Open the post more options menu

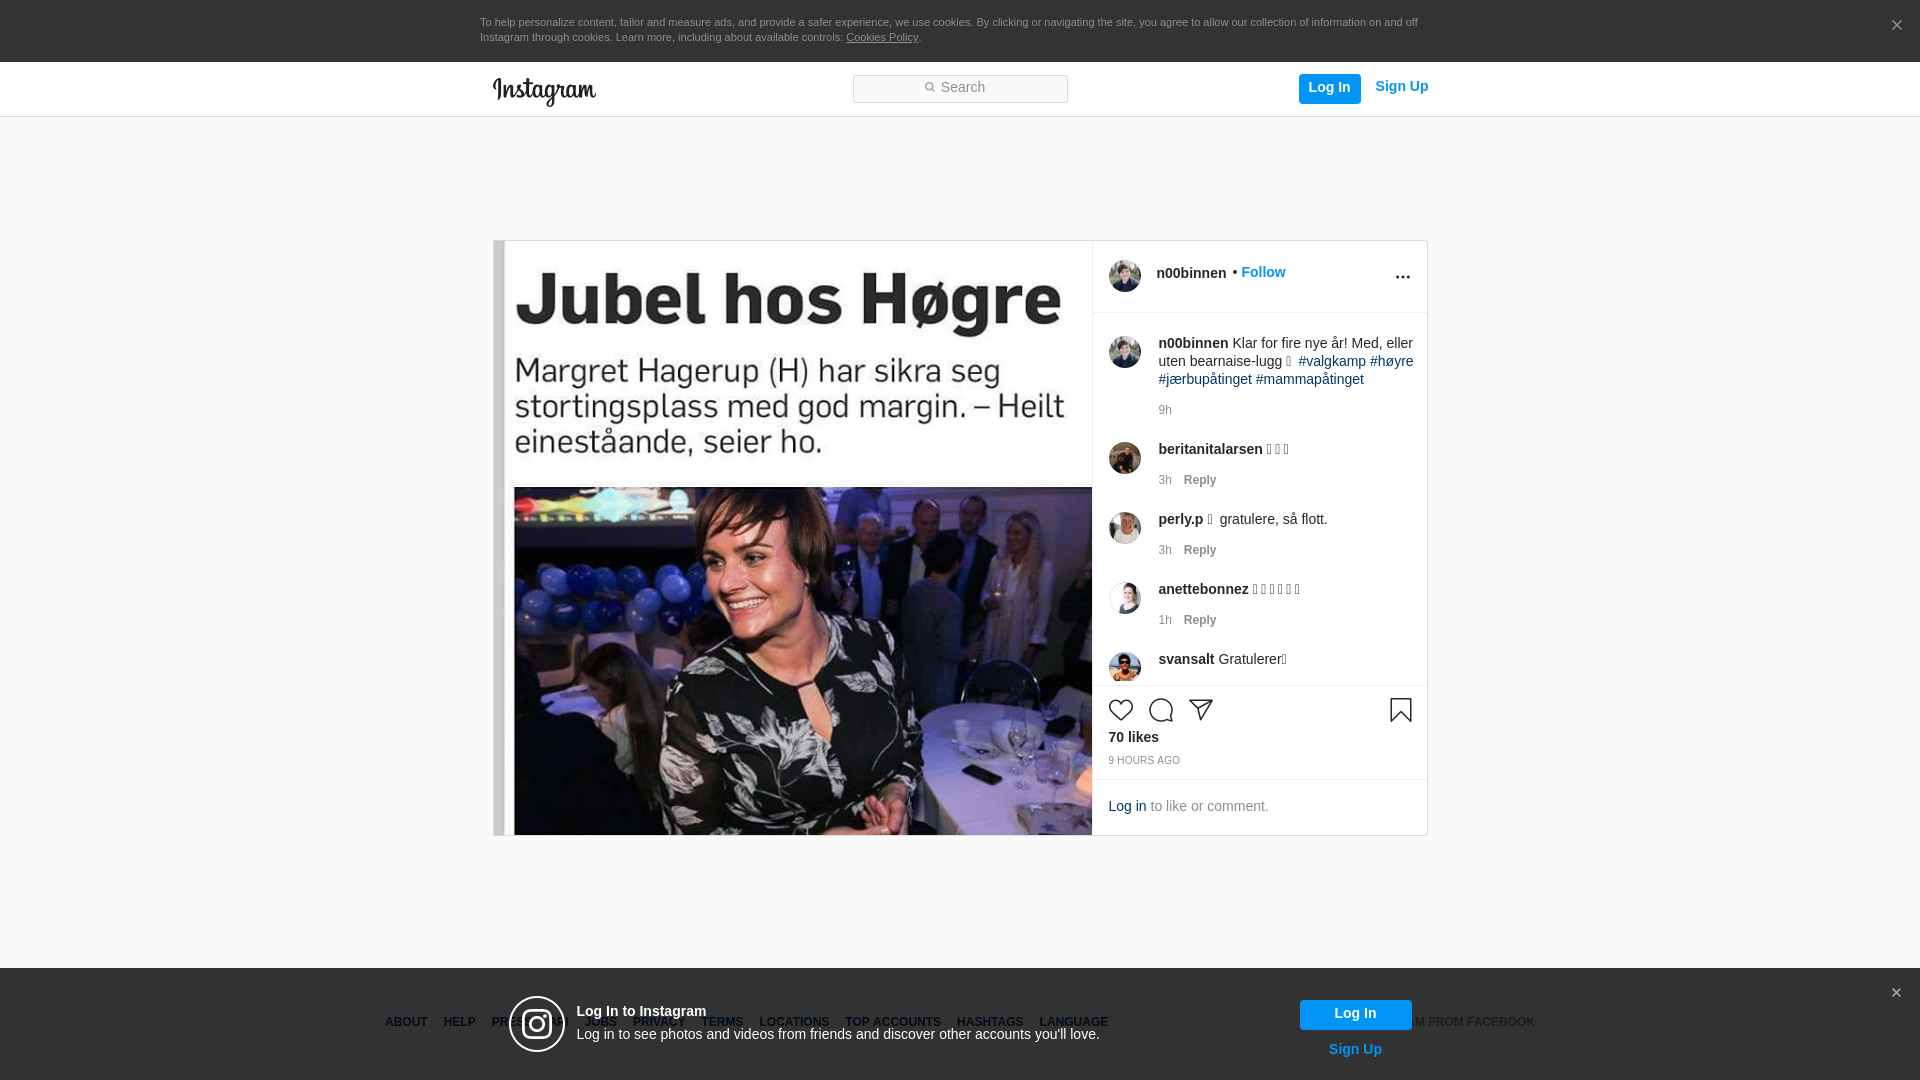(x=1402, y=277)
